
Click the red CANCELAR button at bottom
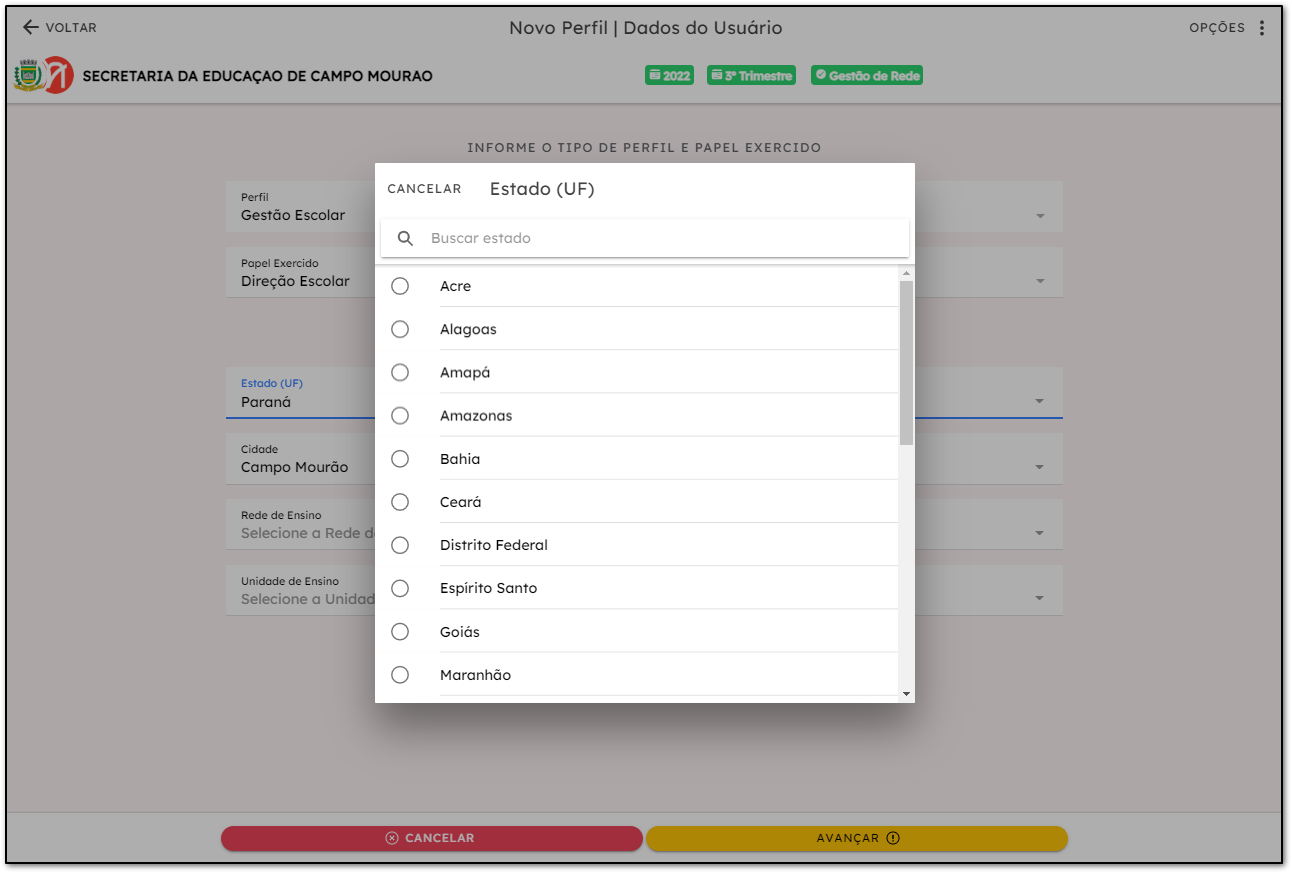[431, 838]
